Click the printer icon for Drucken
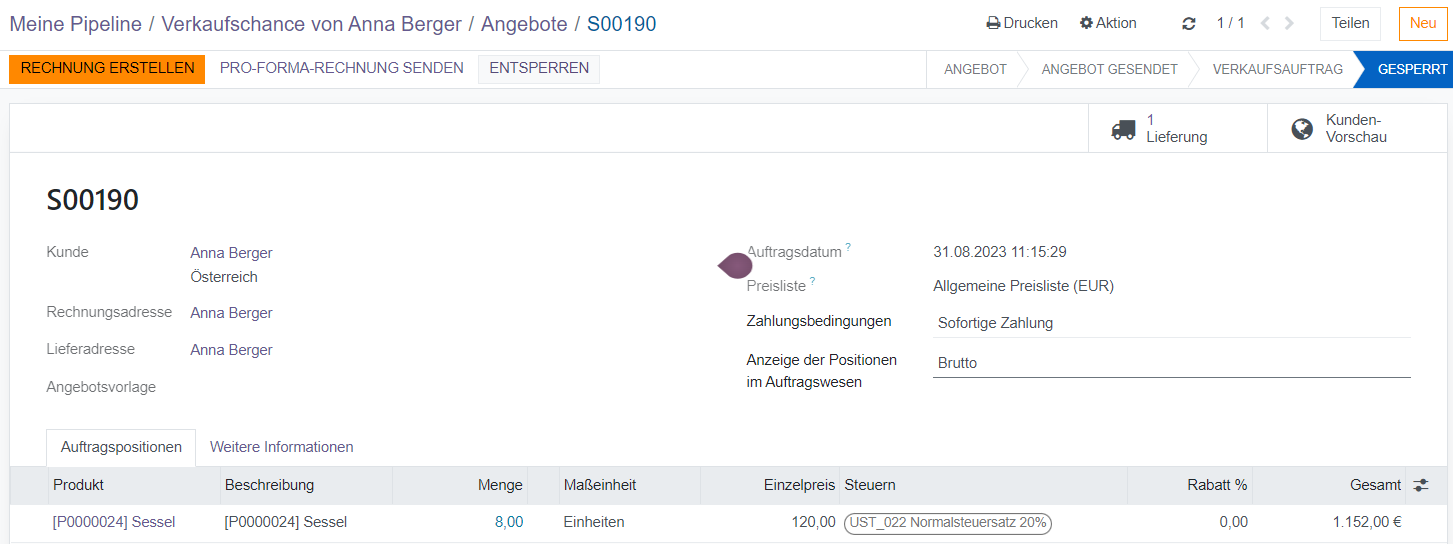This screenshot has width=1453, height=544. [x=993, y=23]
